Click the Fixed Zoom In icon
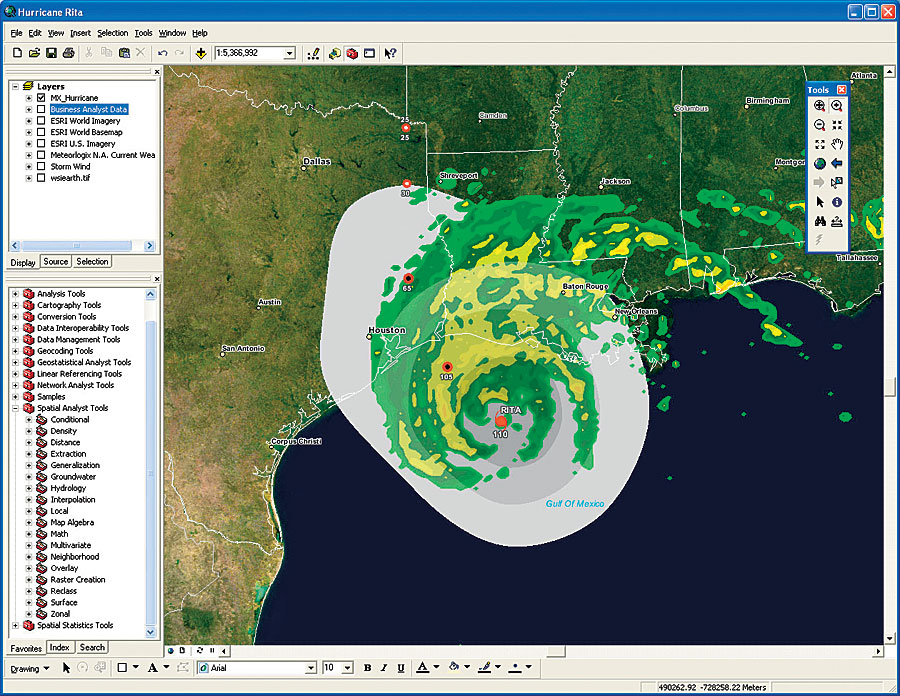Viewport: 900px width, 696px height. [x=837, y=125]
